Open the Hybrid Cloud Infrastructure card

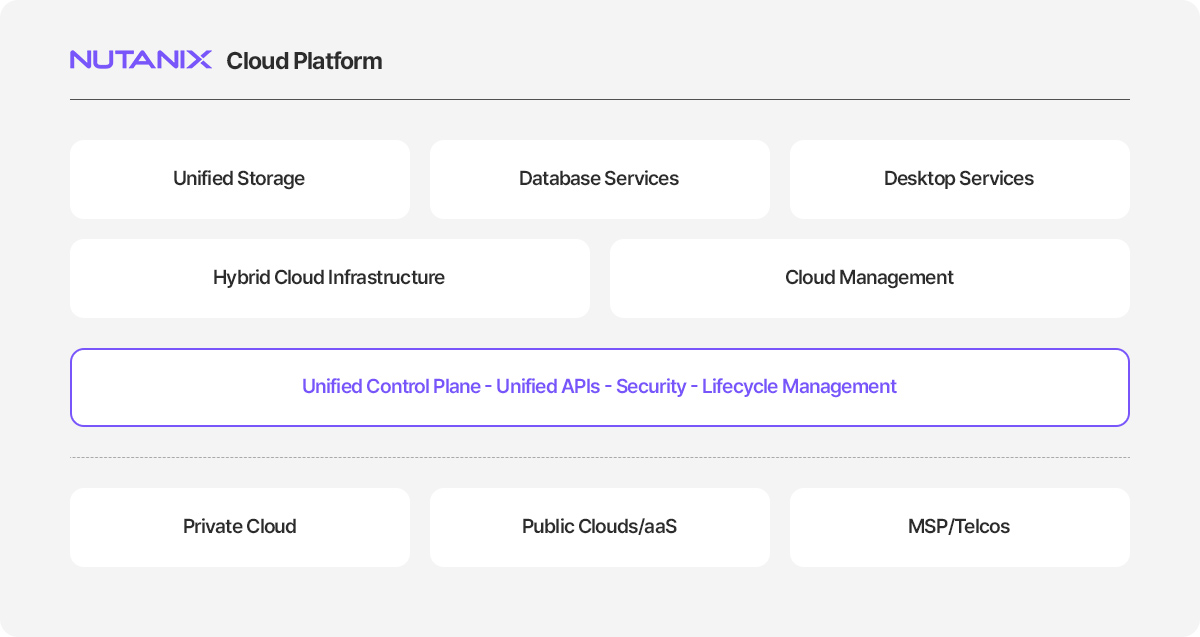tap(330, 278)
